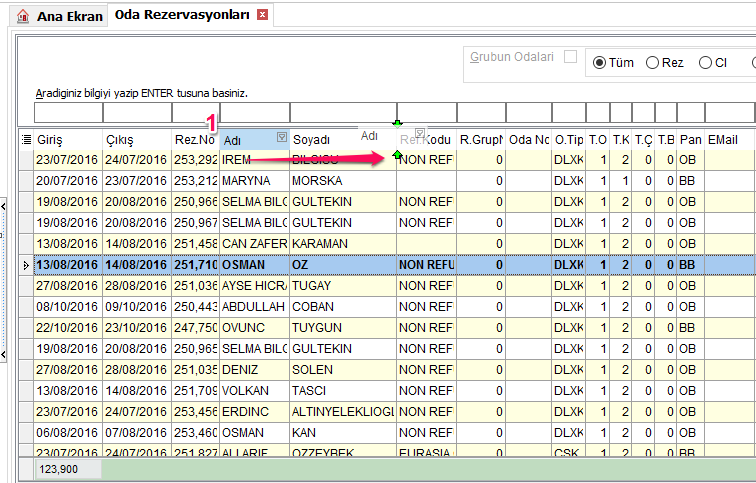
Task: Select the TUGAY surname cell
Action: point(343,286)
